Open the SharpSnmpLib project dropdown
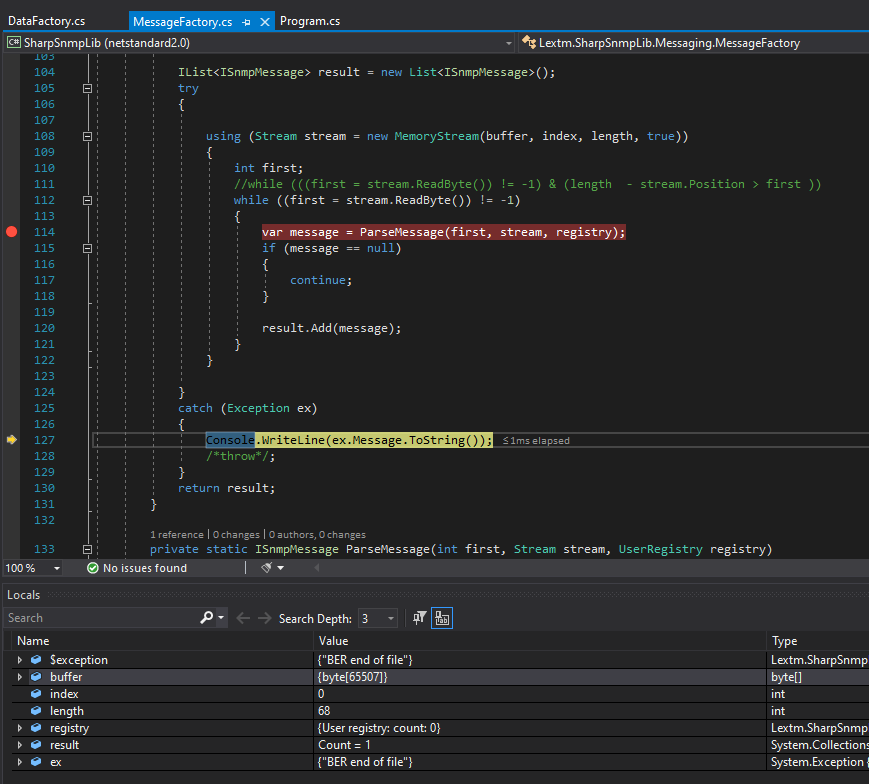Viewport: 869px width, 784px height. click(x=507, y=43)
